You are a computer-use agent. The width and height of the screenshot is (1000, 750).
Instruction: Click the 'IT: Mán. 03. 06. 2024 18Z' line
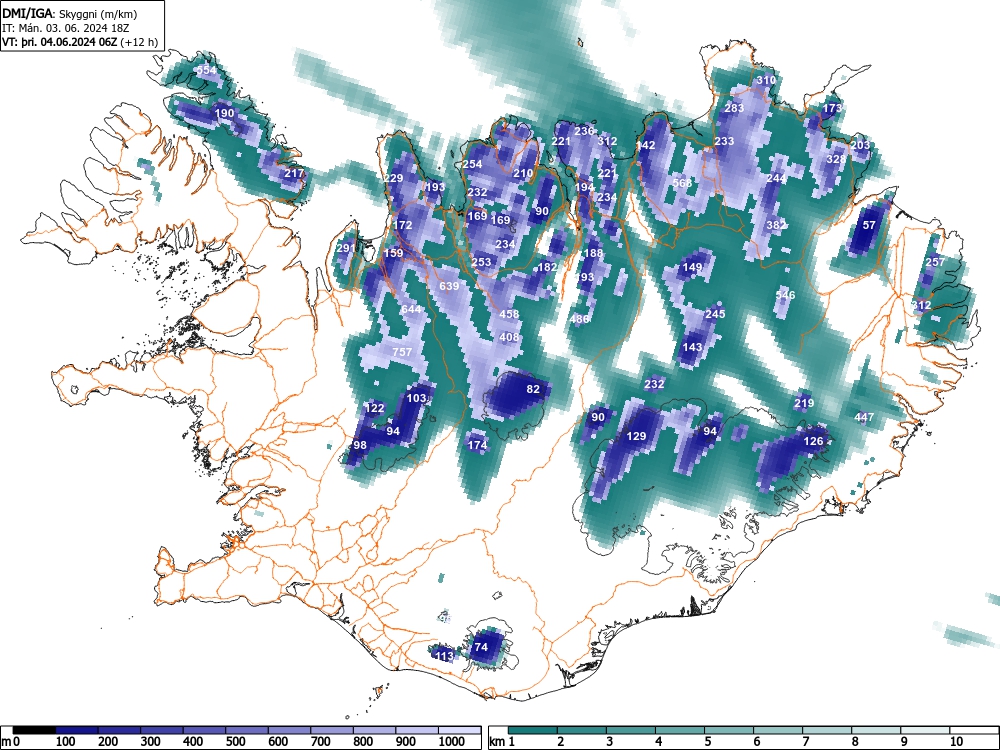pyautogui.click(x=64, y=28)
